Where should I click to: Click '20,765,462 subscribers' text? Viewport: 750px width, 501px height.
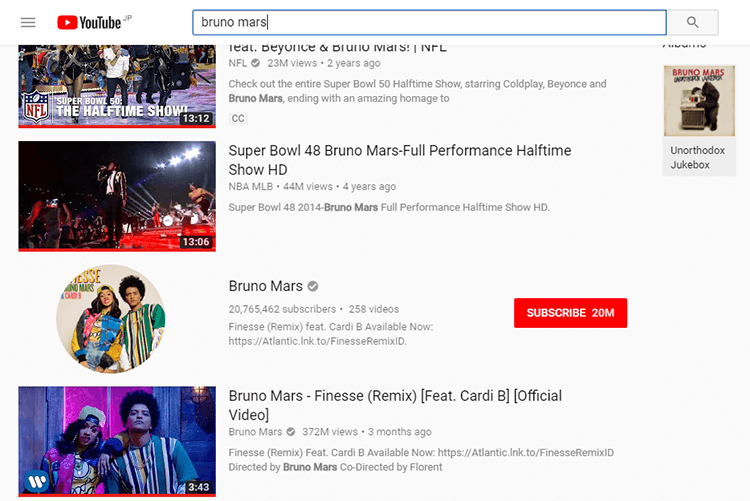point(282,309)
